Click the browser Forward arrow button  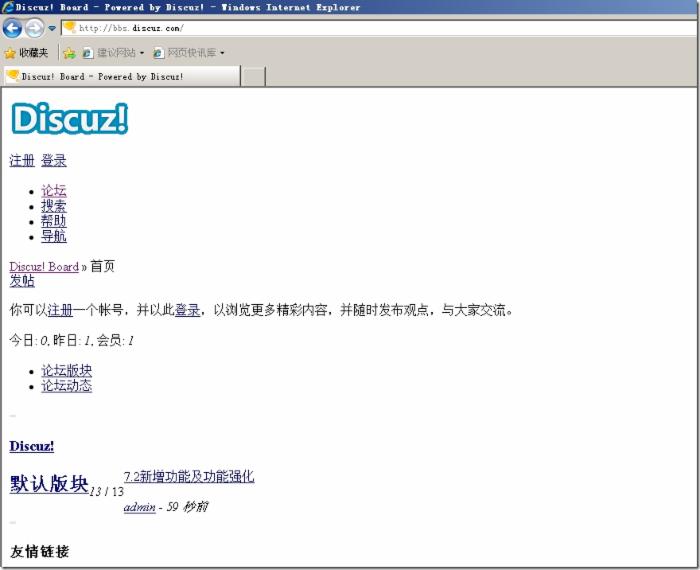(x=34, y=28)
